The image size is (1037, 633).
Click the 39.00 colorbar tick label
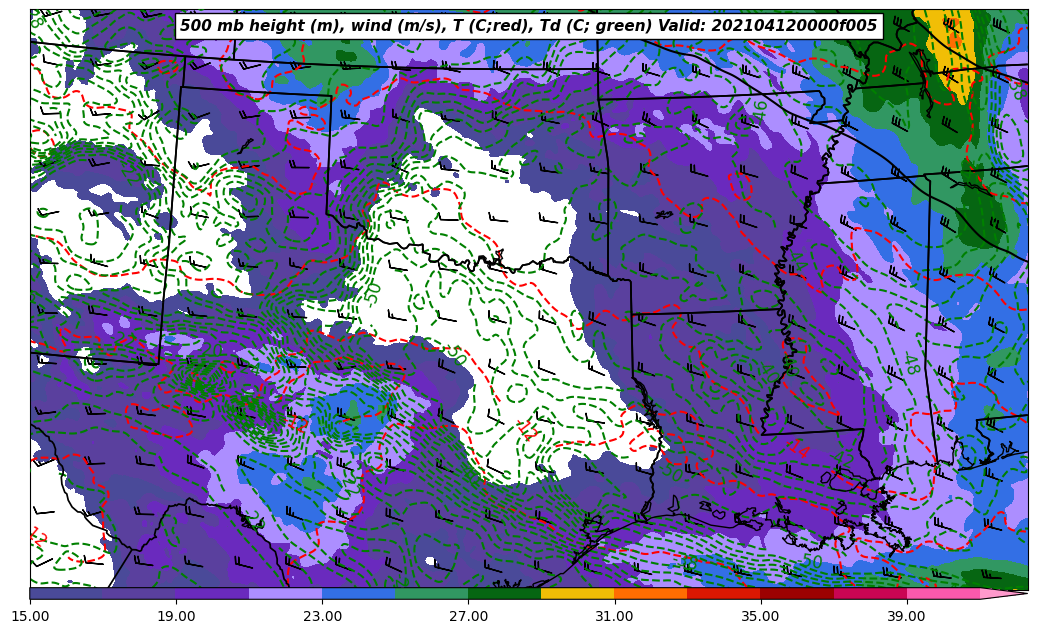(907, 616)
